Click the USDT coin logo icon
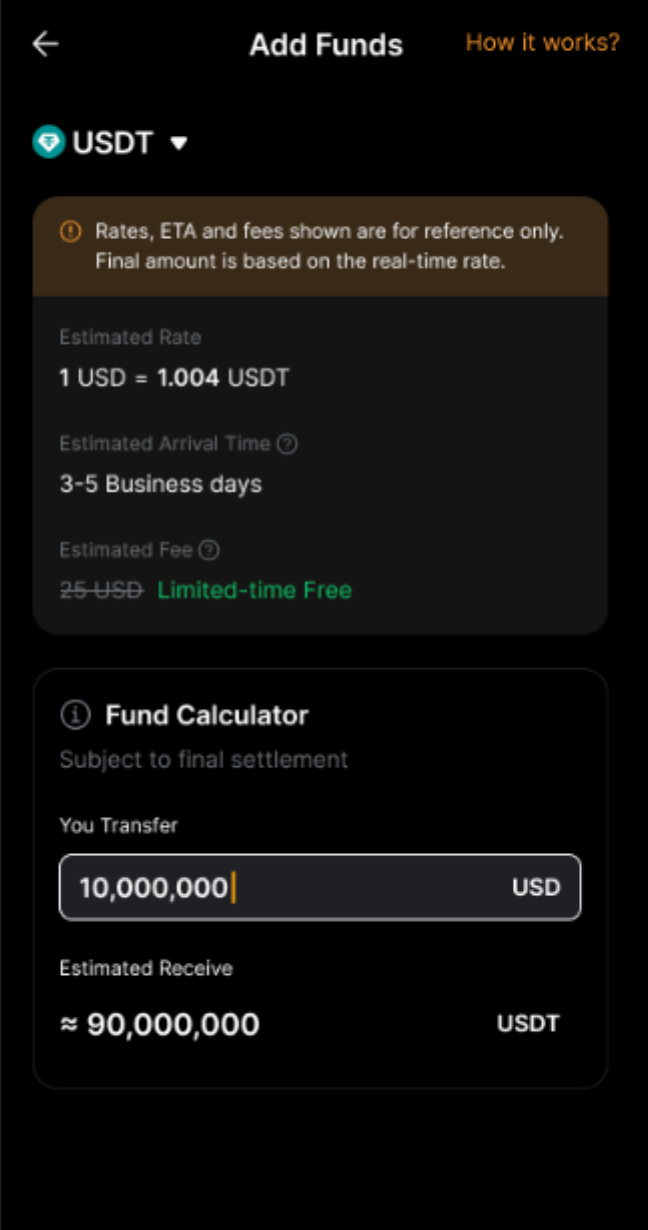The width and height of the screenshot is (648, 1230). 48,143
